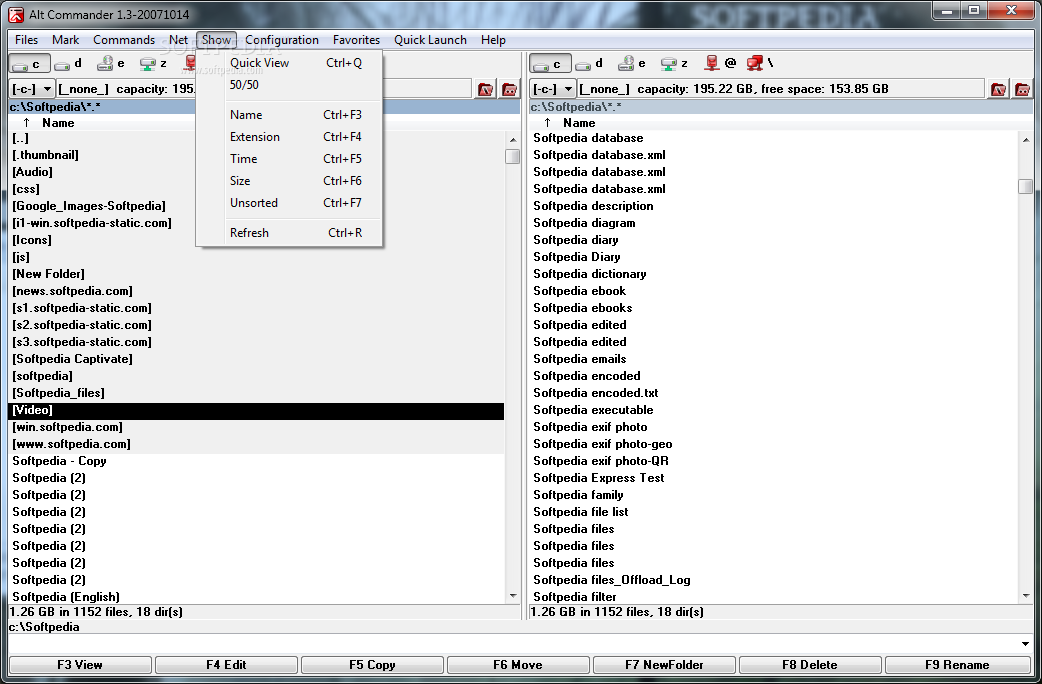Viewport: 1042px width, 684px height.
Task: Click the right panel scrollbar thumb
Action: click(1026, 186)
